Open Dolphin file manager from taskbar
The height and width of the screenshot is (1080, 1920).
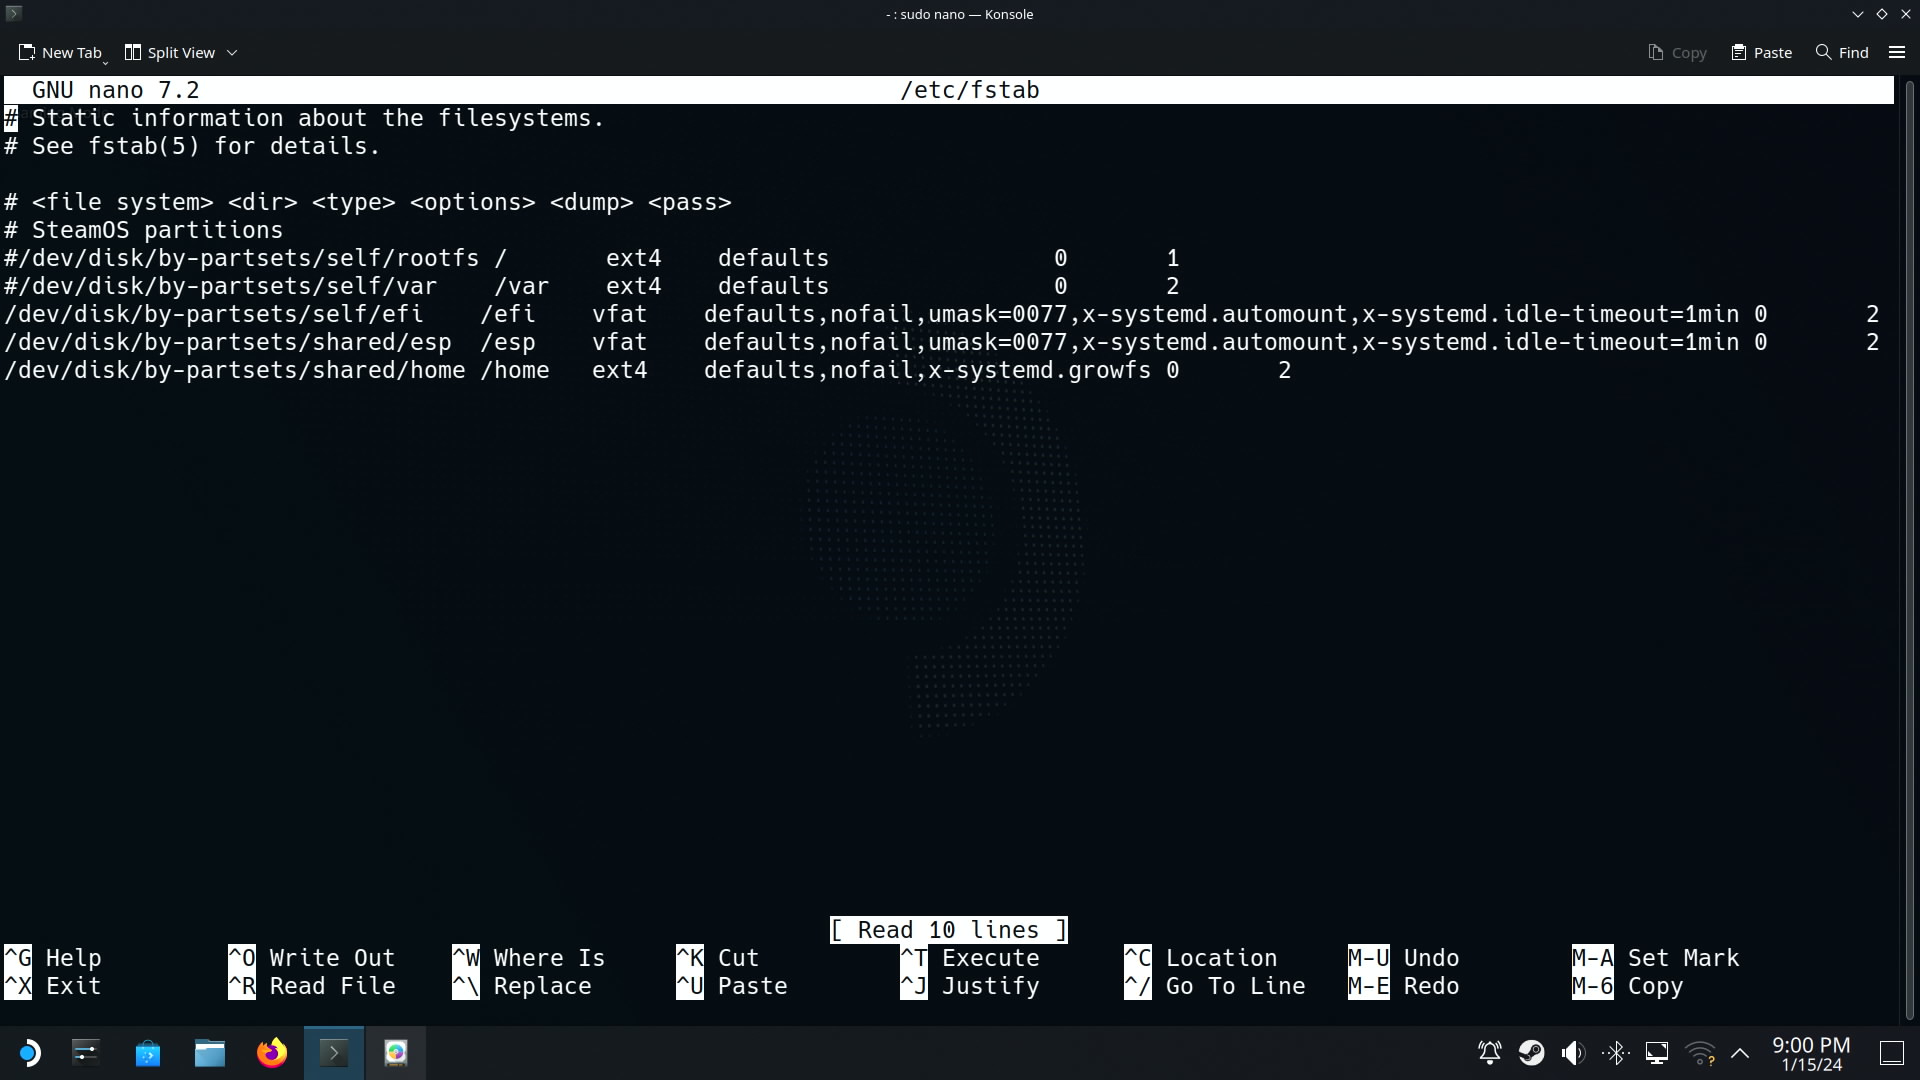click(210, 1053)
